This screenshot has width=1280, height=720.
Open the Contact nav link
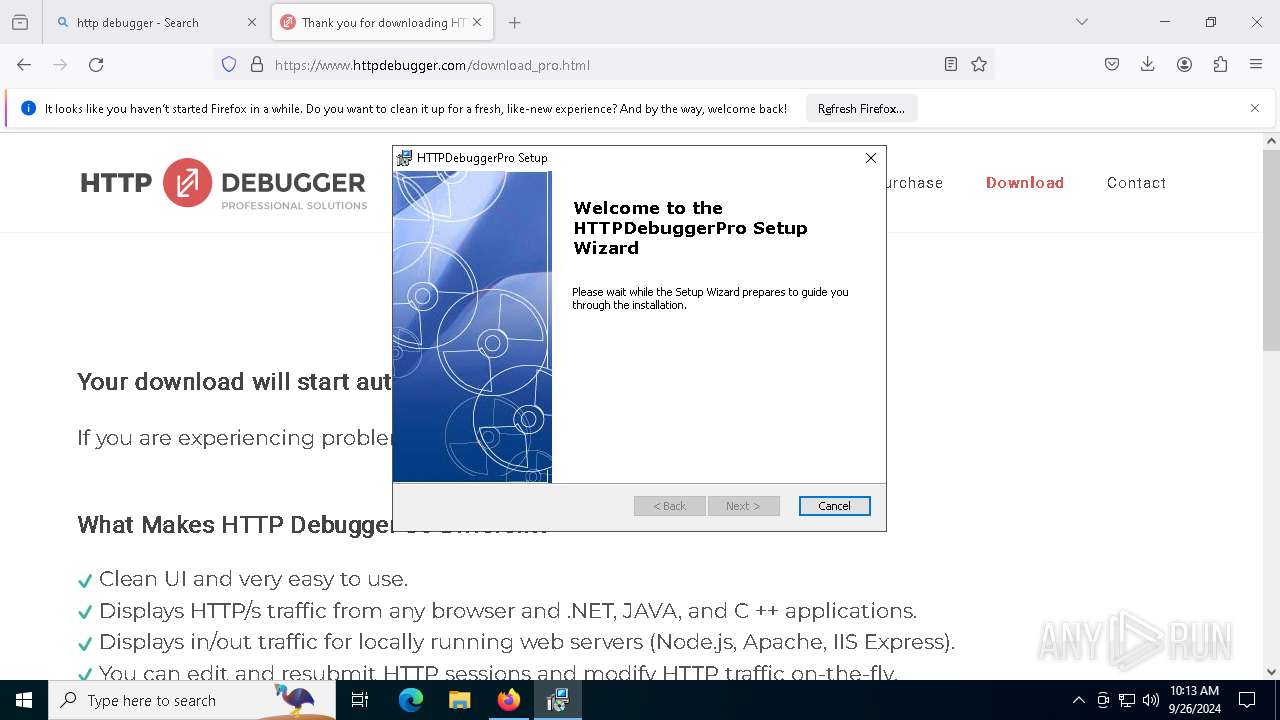point(1136,183)
